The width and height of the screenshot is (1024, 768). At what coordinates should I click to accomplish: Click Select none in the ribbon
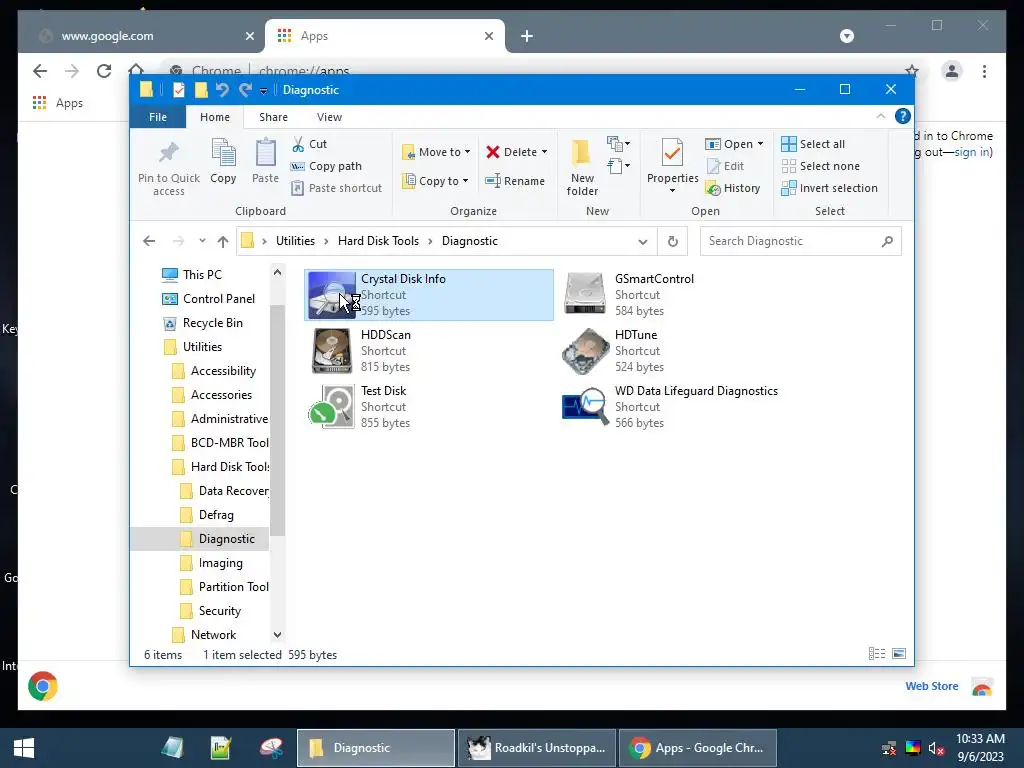point(820,166)
